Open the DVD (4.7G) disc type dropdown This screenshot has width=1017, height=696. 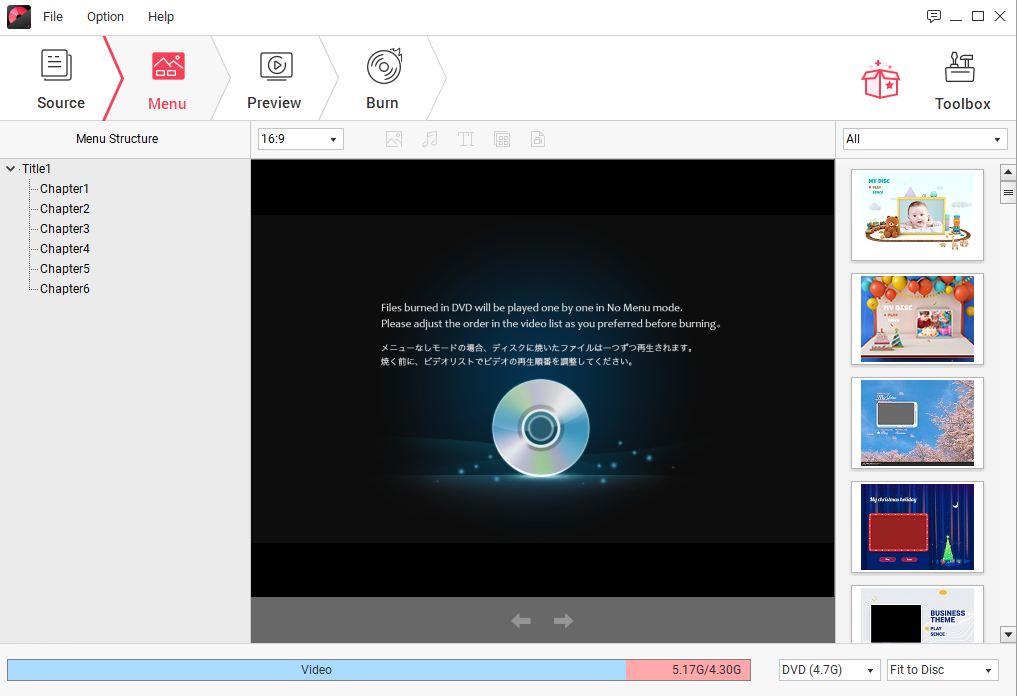tap(829, 670)
